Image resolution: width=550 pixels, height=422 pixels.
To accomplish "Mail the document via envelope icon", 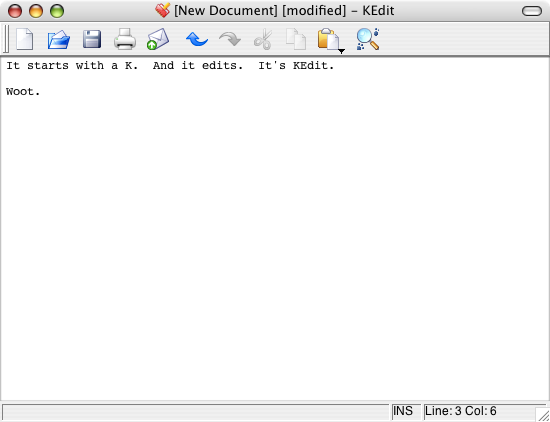I will click(x=158, y=39).
